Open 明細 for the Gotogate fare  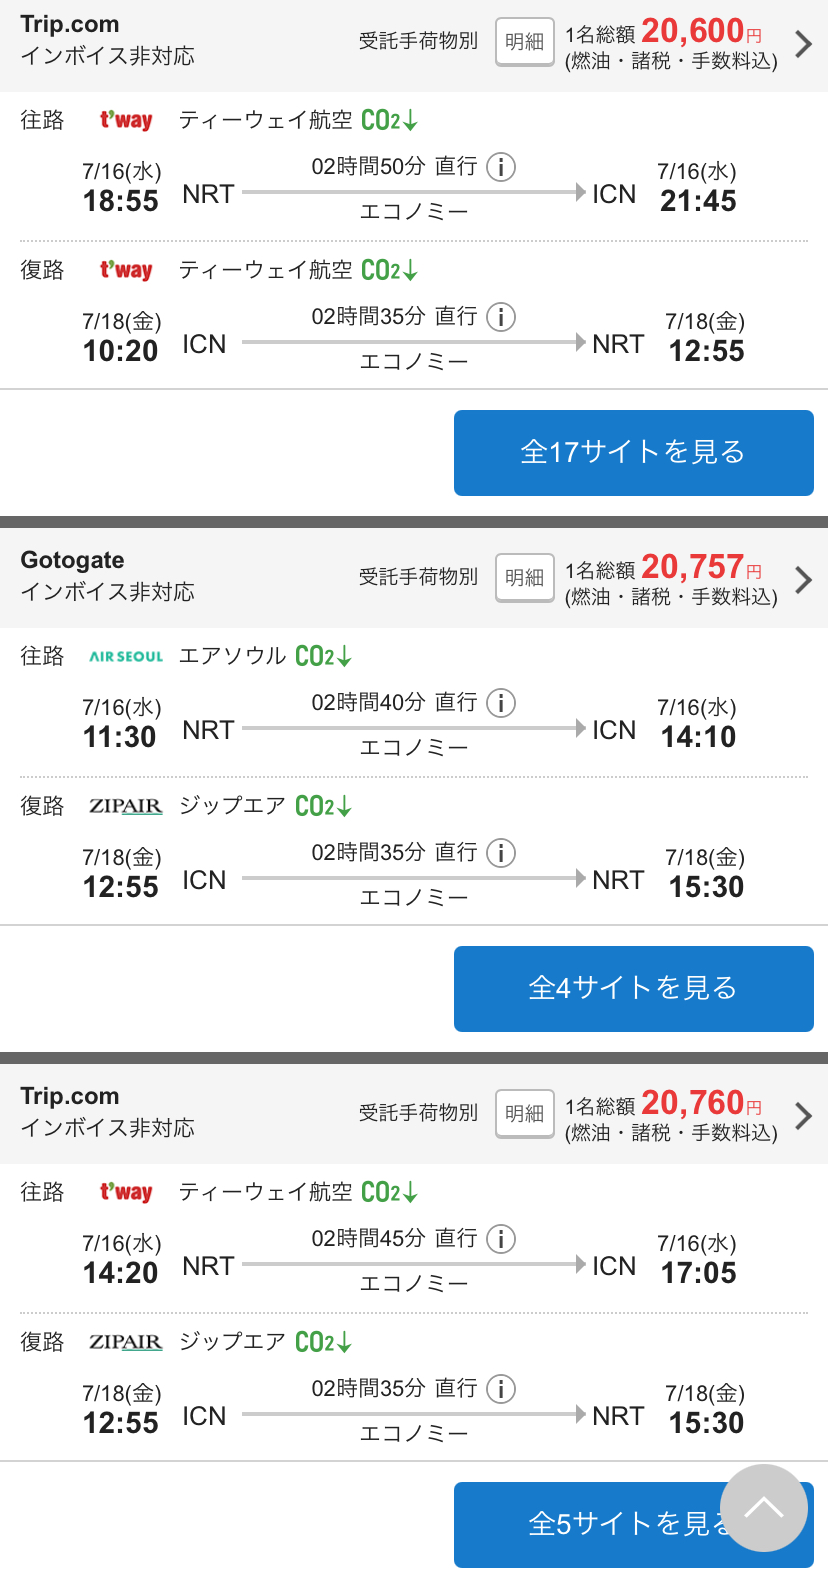pos(525,578)
